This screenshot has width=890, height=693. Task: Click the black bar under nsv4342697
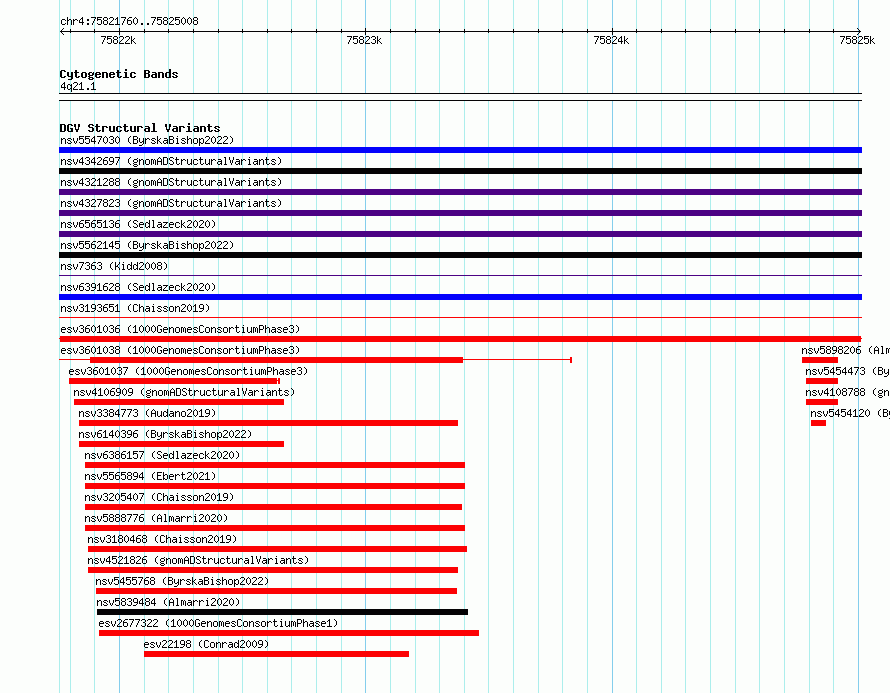tap(460, 171)
